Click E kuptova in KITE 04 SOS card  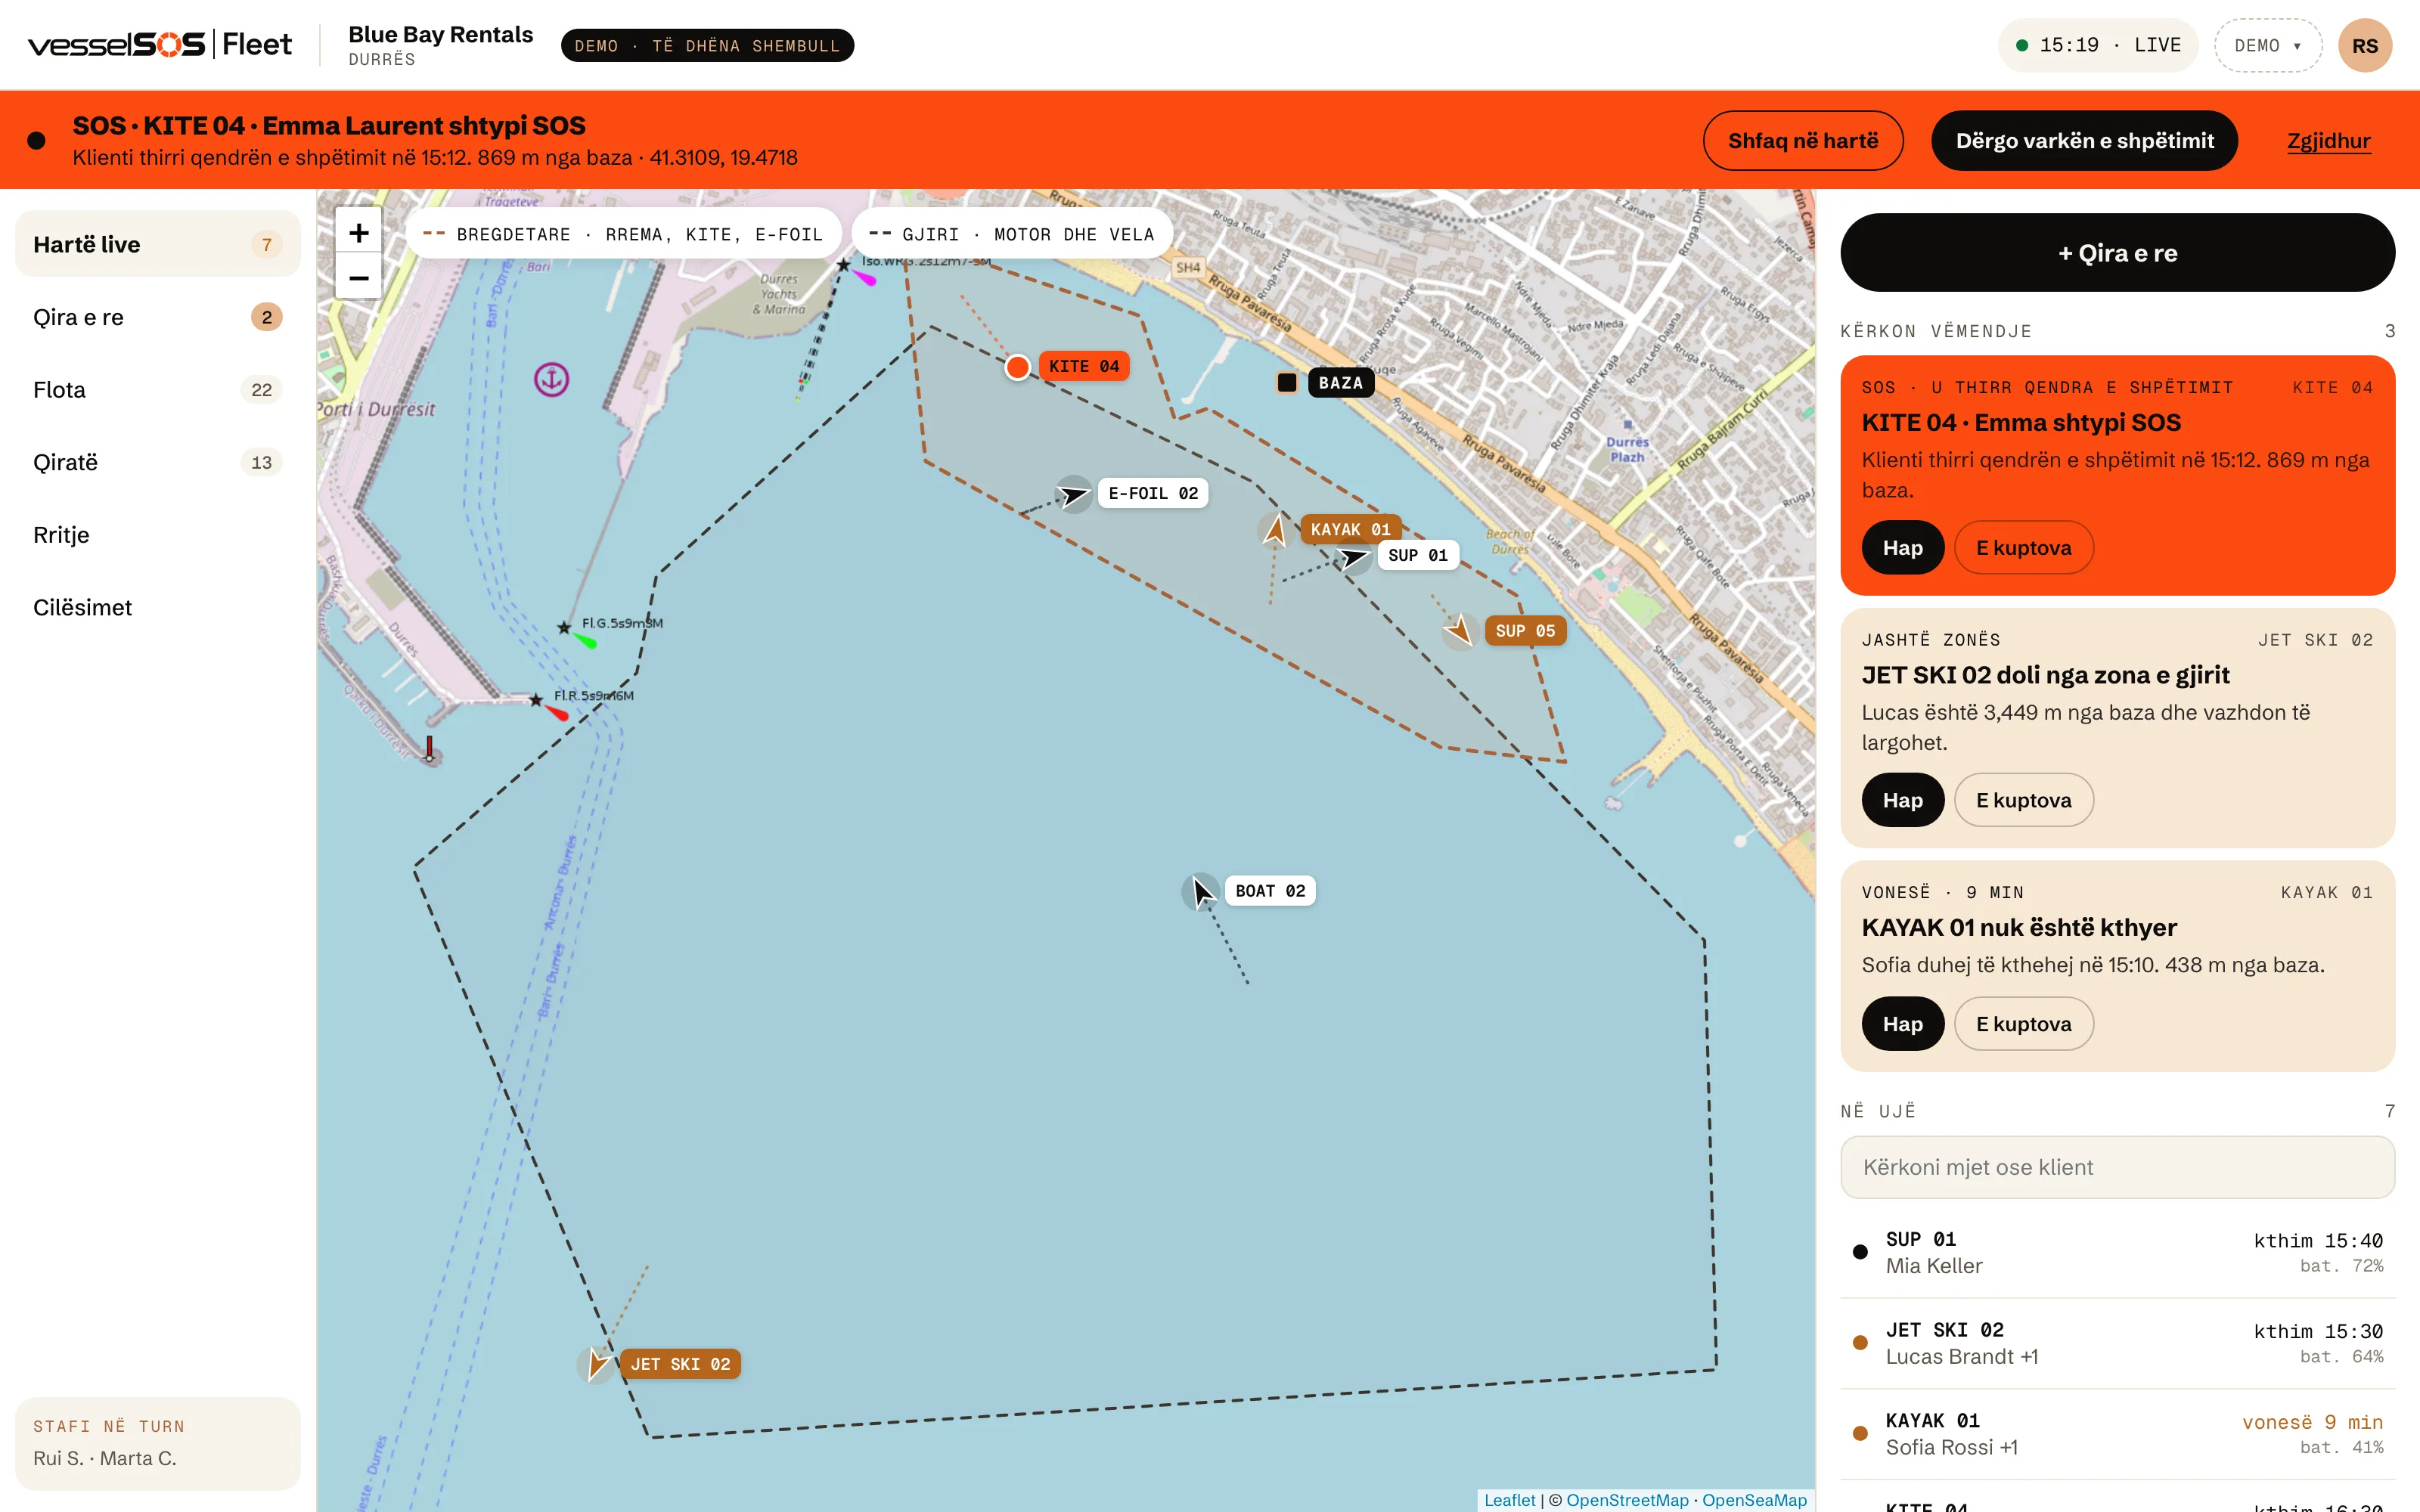2023,548
